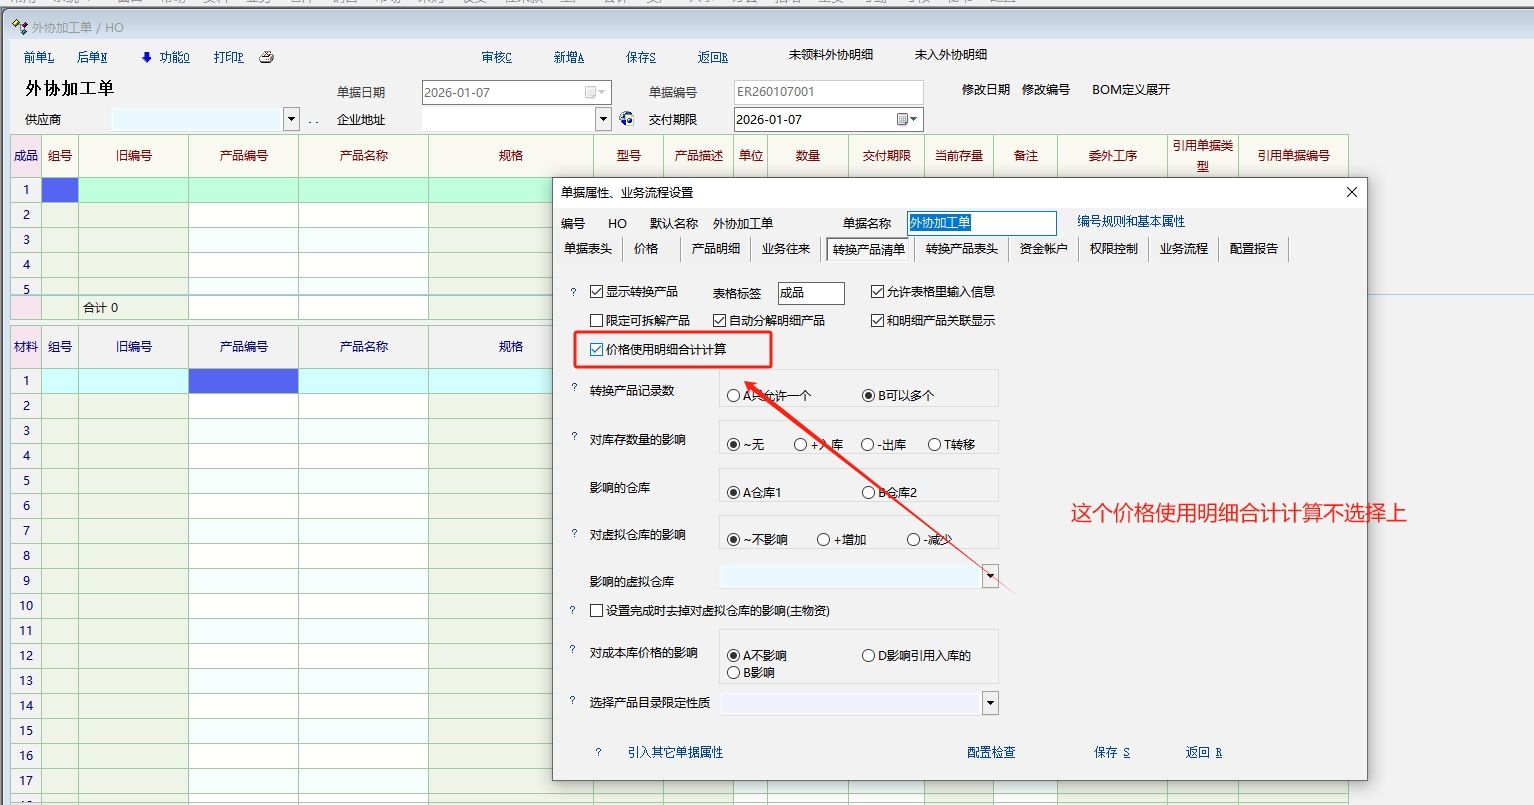
Task: Expand the 供应商 dropdown
Action: (291, 120)
